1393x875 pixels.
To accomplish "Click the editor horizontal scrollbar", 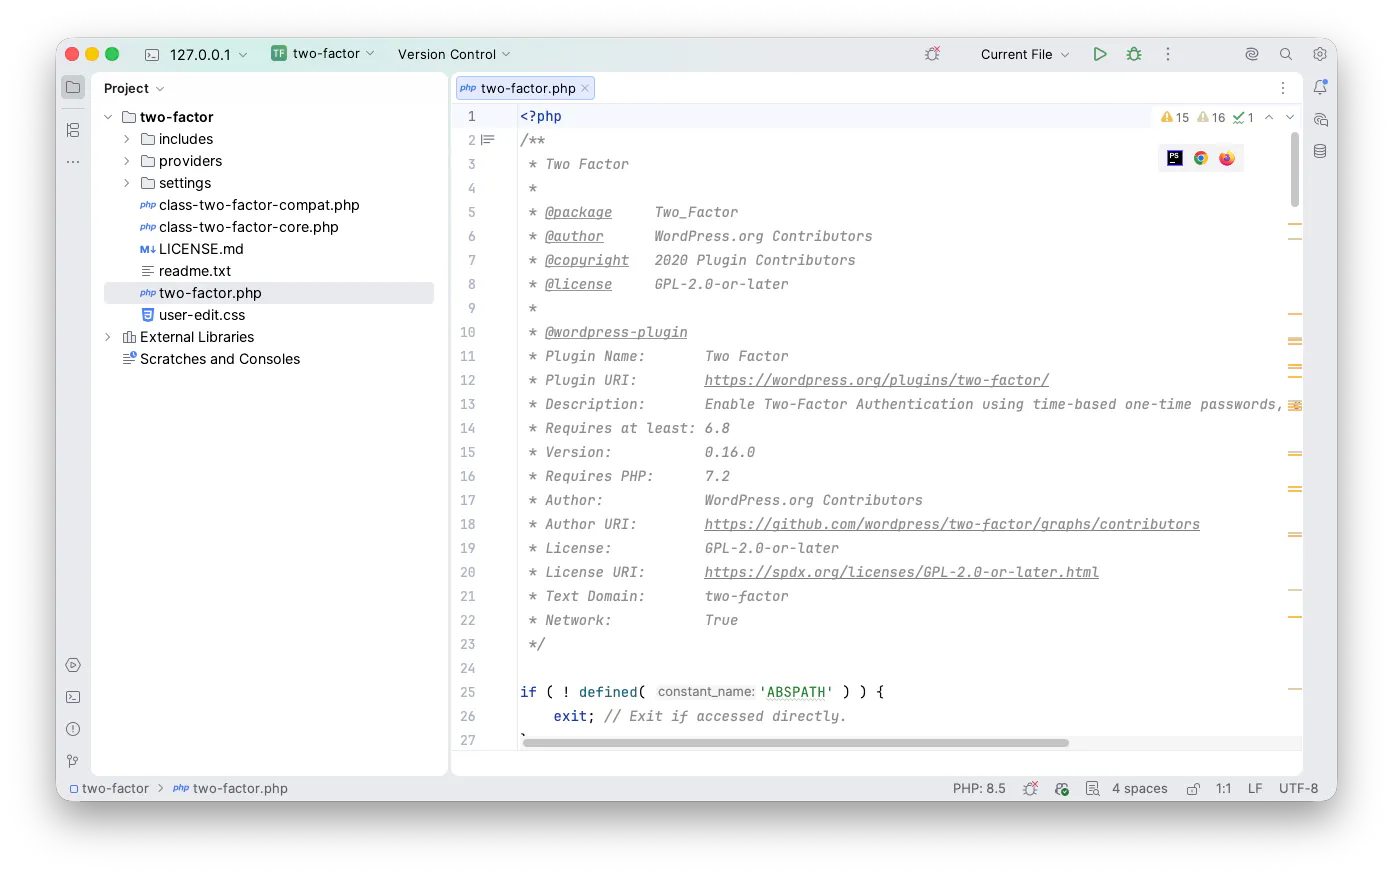I will coord(795,743).
